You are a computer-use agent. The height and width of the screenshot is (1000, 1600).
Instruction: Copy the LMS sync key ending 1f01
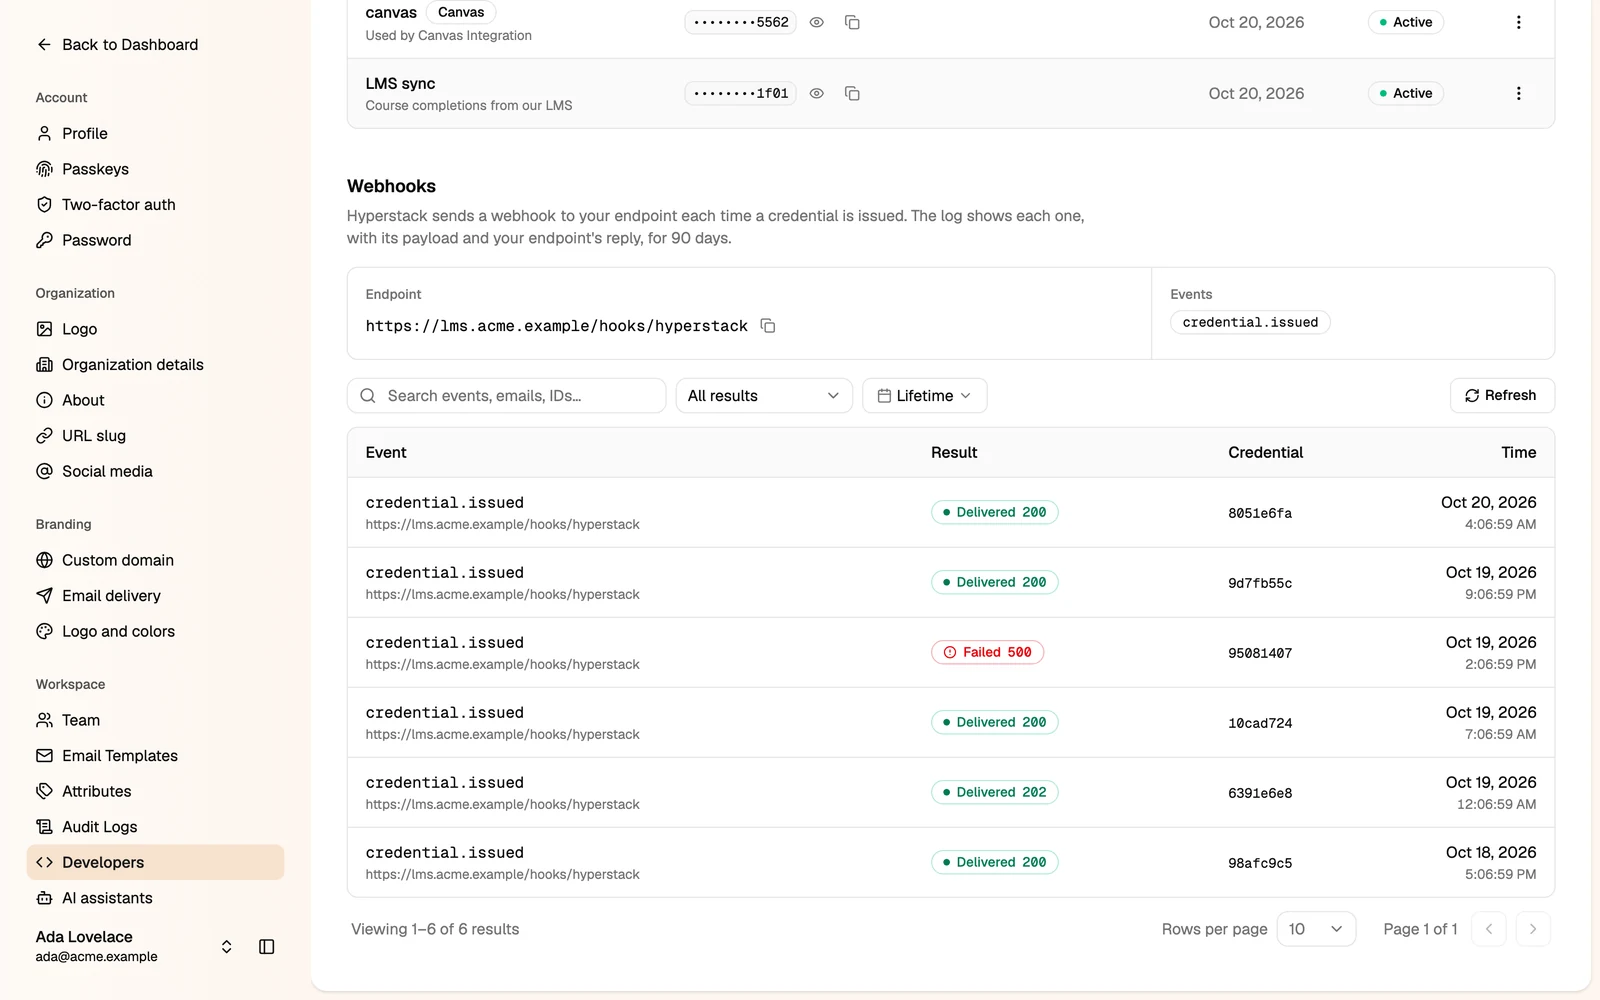click(x=852, y=93)
